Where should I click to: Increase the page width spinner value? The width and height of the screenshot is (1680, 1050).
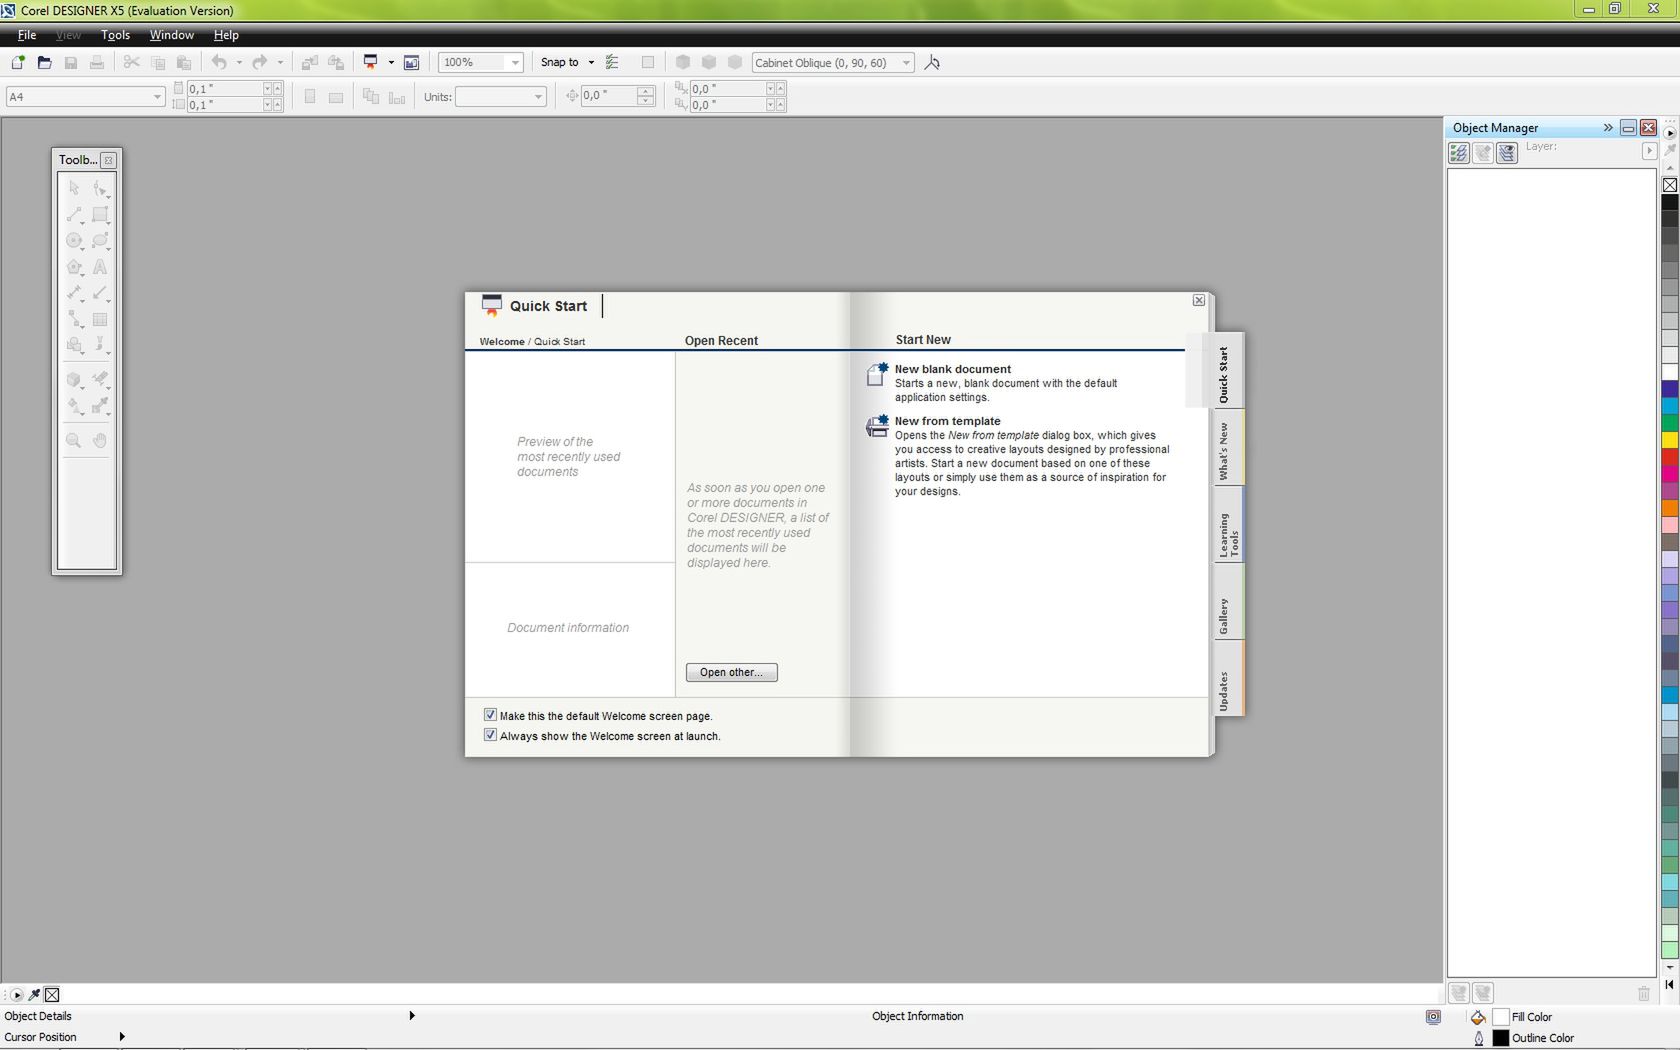278,88
